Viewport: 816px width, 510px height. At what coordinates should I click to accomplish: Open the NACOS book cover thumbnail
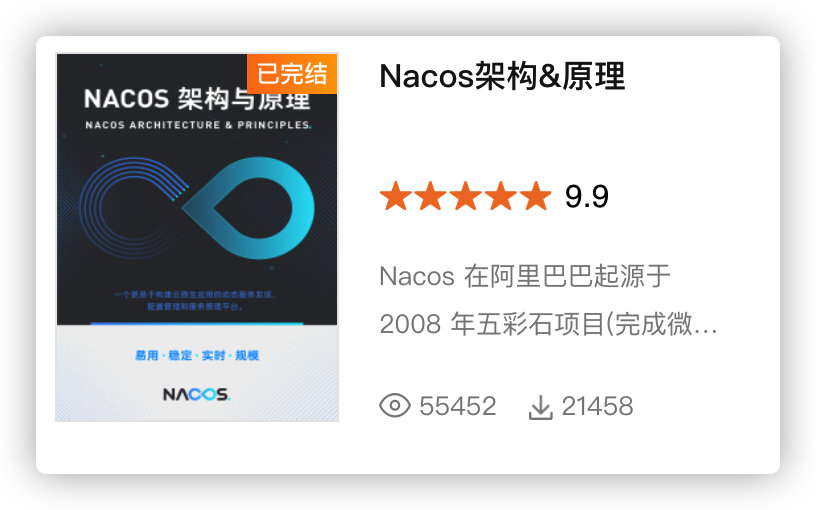pyautogui.click(x=197, y=237)
